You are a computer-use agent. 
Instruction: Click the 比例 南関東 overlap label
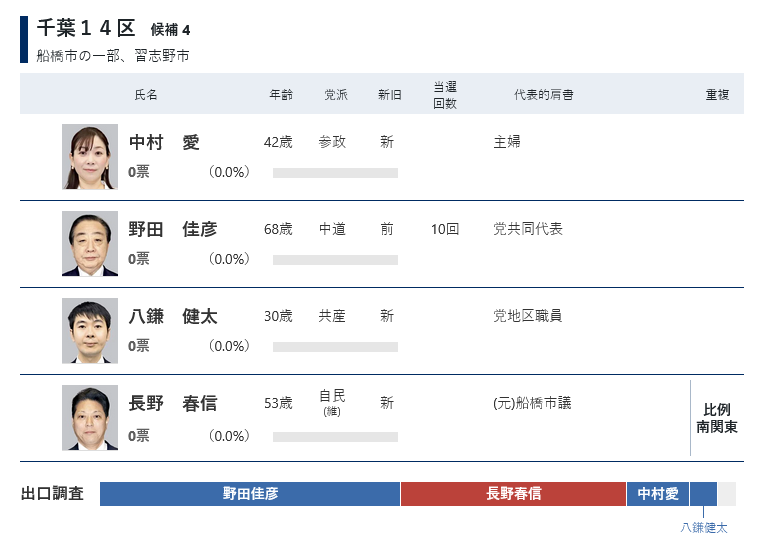pyautogui.click(x=717, y=418)
